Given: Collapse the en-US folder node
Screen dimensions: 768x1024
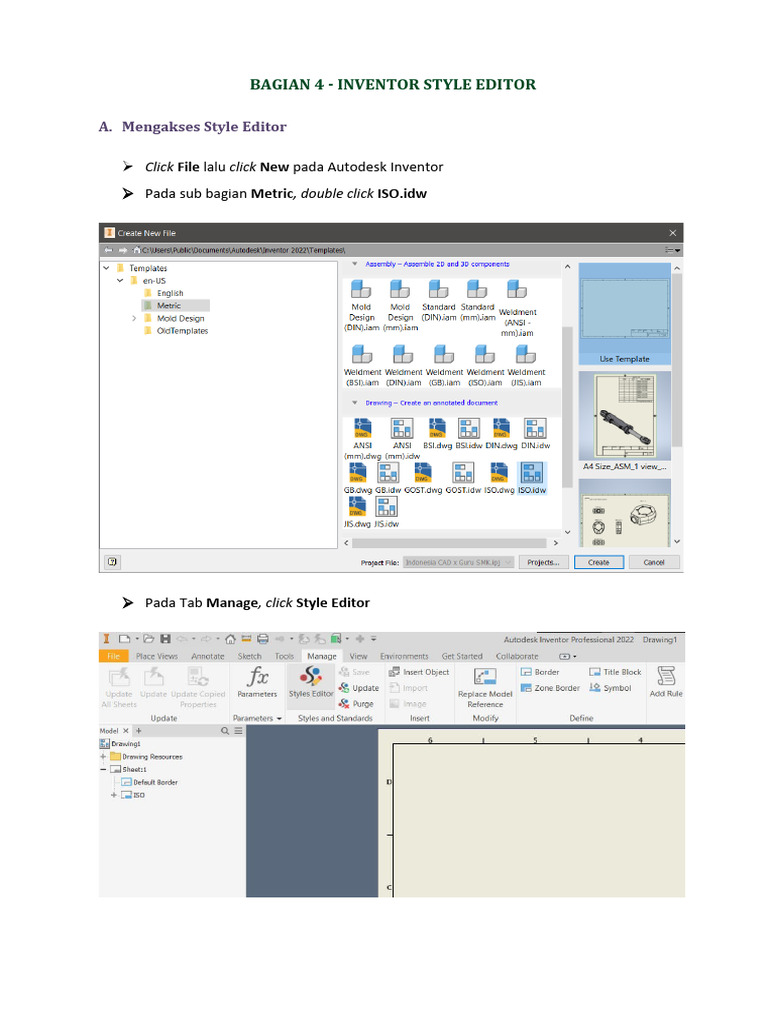Looking at the screenshot, I should (x=120, y=281).
